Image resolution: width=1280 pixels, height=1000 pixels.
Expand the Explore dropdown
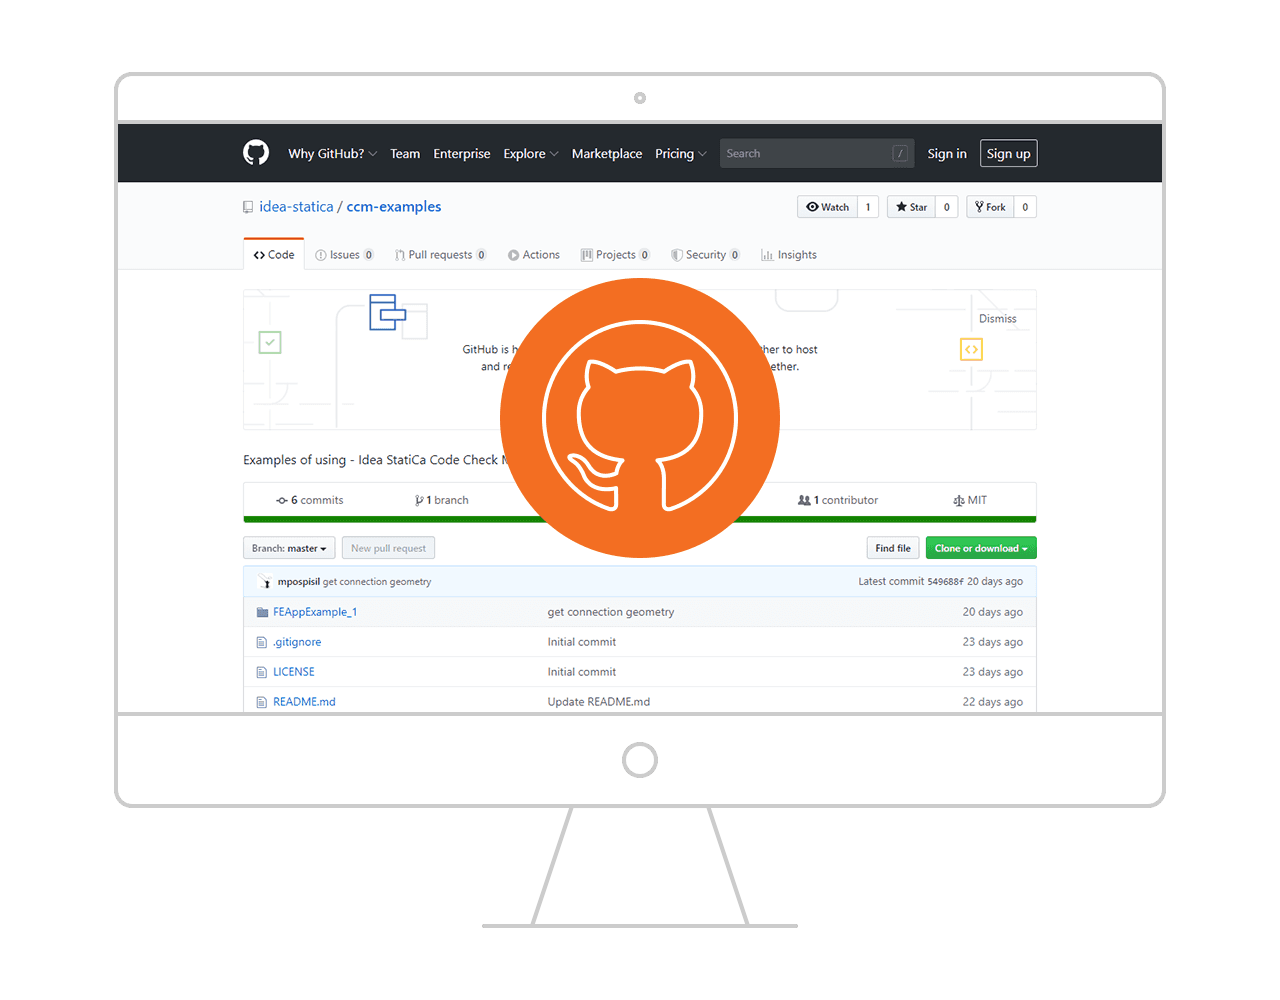(x=531, y=153)
